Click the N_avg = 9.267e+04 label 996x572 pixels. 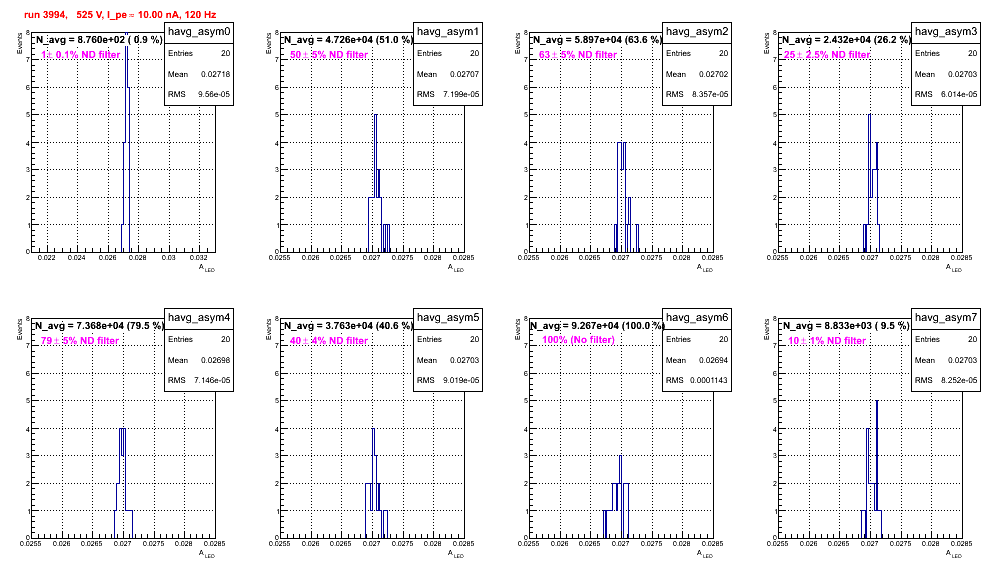point(597,326)
